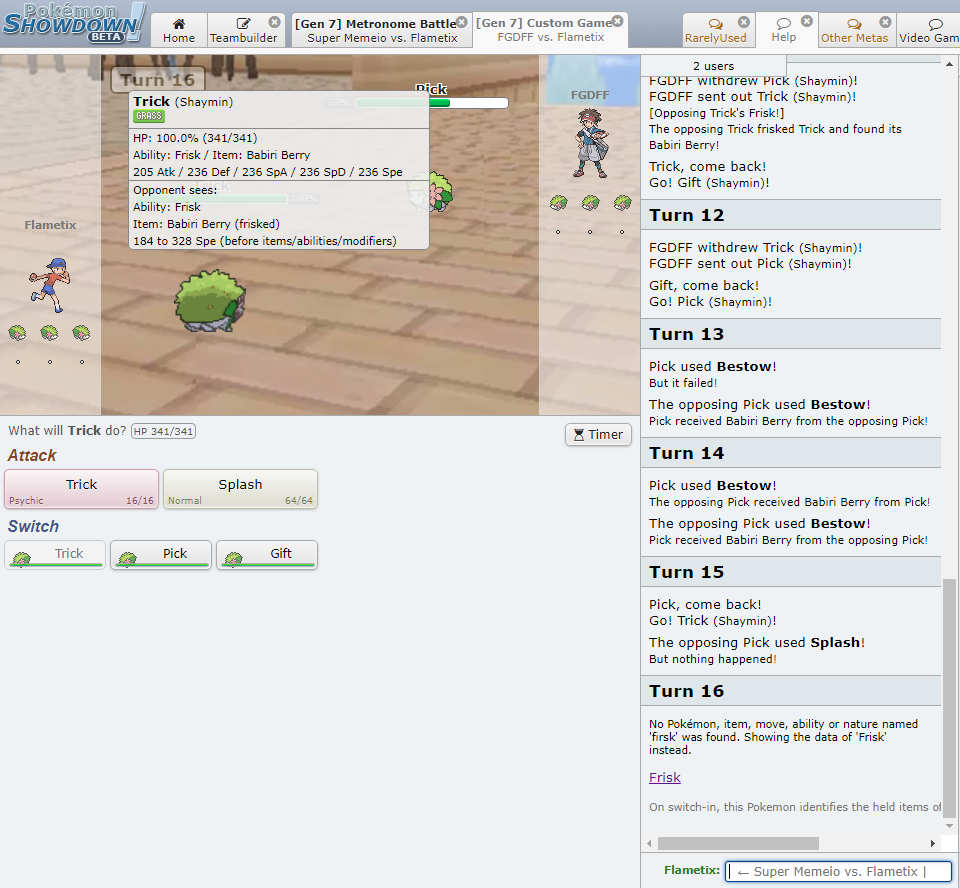Viewport: 960px width, 888px height.
Task: Click the Pokémon Showdown logo
Action: click(x=73, y=23)
